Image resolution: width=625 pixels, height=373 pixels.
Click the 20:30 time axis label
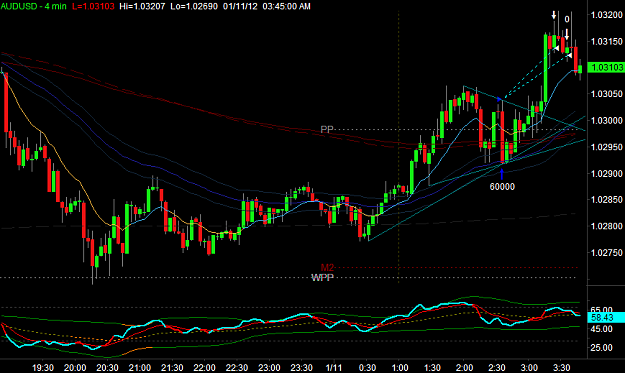pyautogui.click(x=108, y=367)
